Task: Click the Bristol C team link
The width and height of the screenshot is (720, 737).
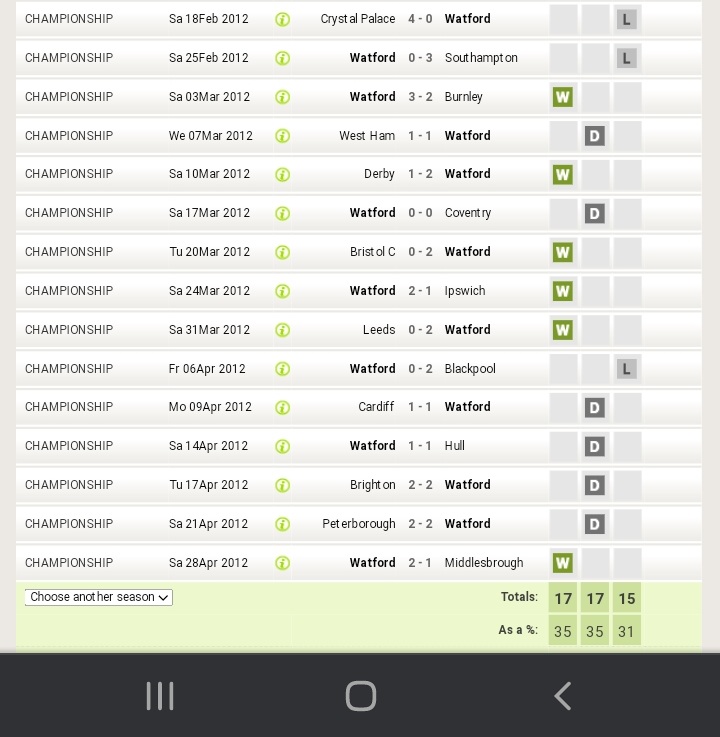Action: click(x=372, y=252)
